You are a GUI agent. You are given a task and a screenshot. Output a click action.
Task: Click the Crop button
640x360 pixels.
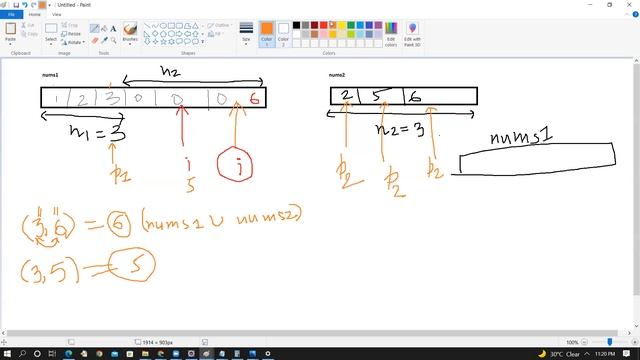[69, 25]
